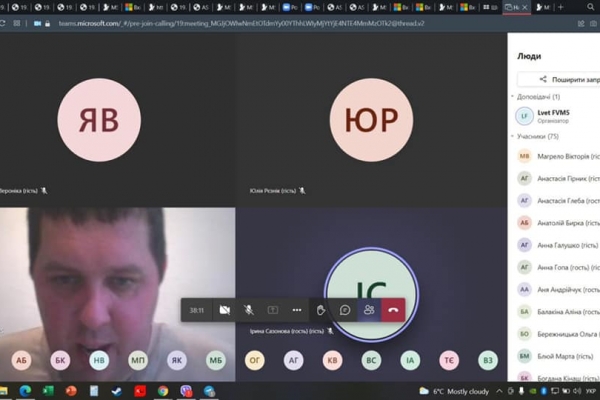Click the АБ avatar in bottom strip

coord(21,360)
